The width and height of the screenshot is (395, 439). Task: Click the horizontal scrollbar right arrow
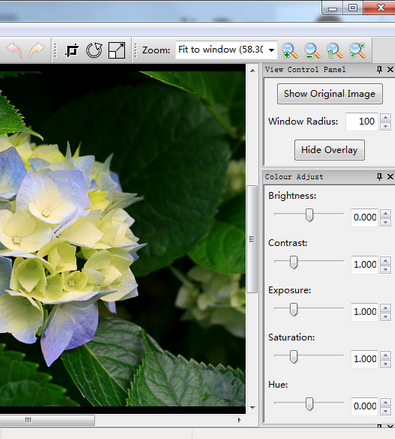pos(239,420)
